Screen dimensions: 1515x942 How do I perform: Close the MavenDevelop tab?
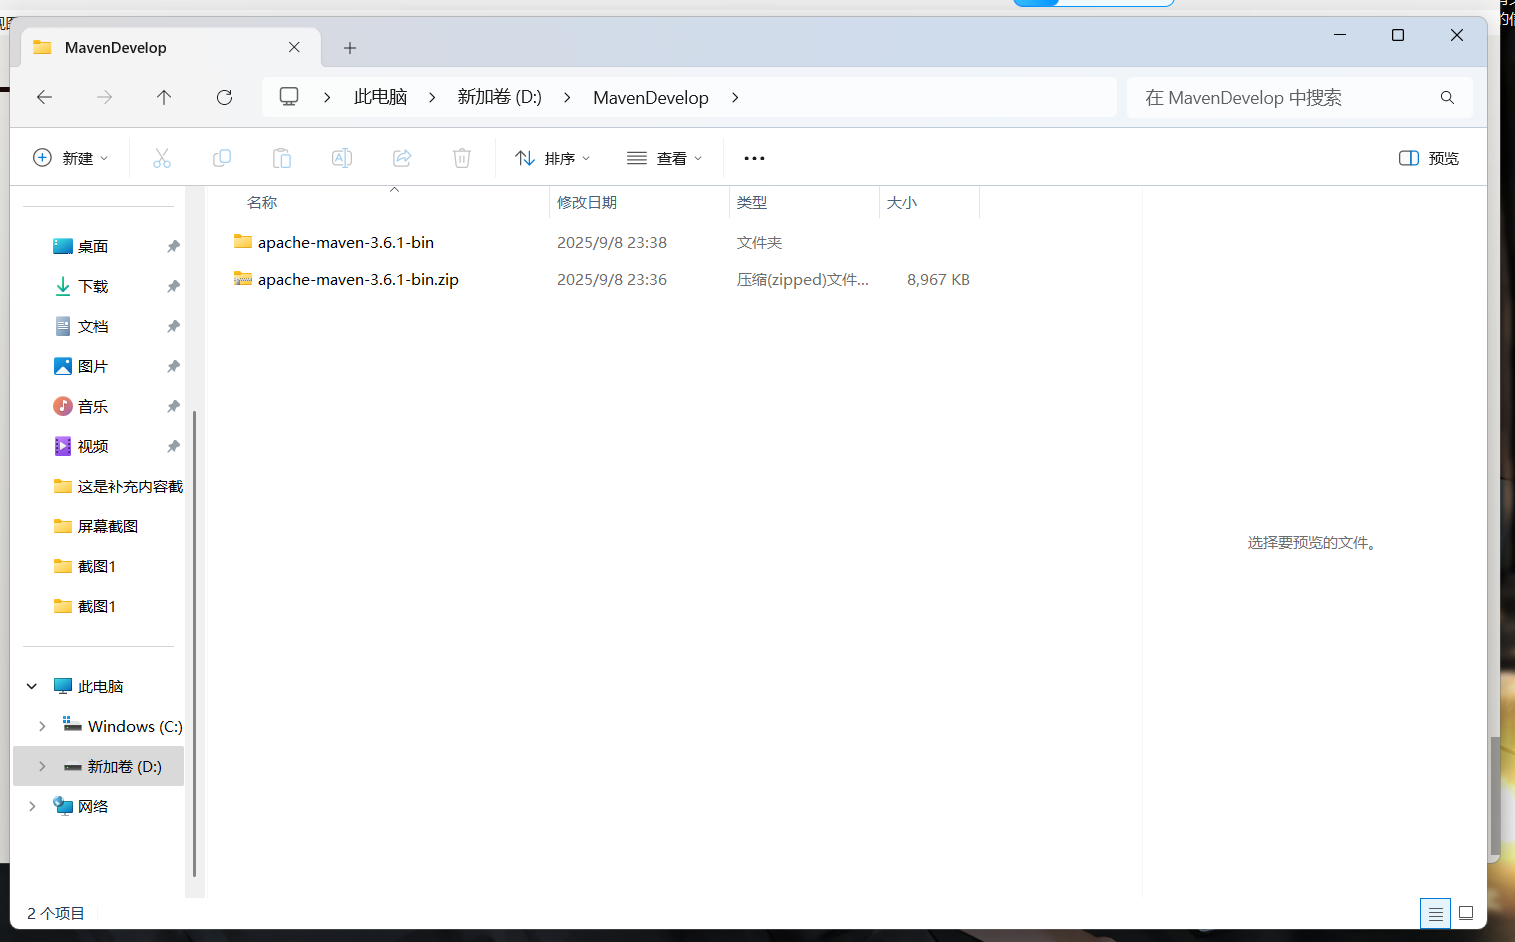click(x=294, y=47)
